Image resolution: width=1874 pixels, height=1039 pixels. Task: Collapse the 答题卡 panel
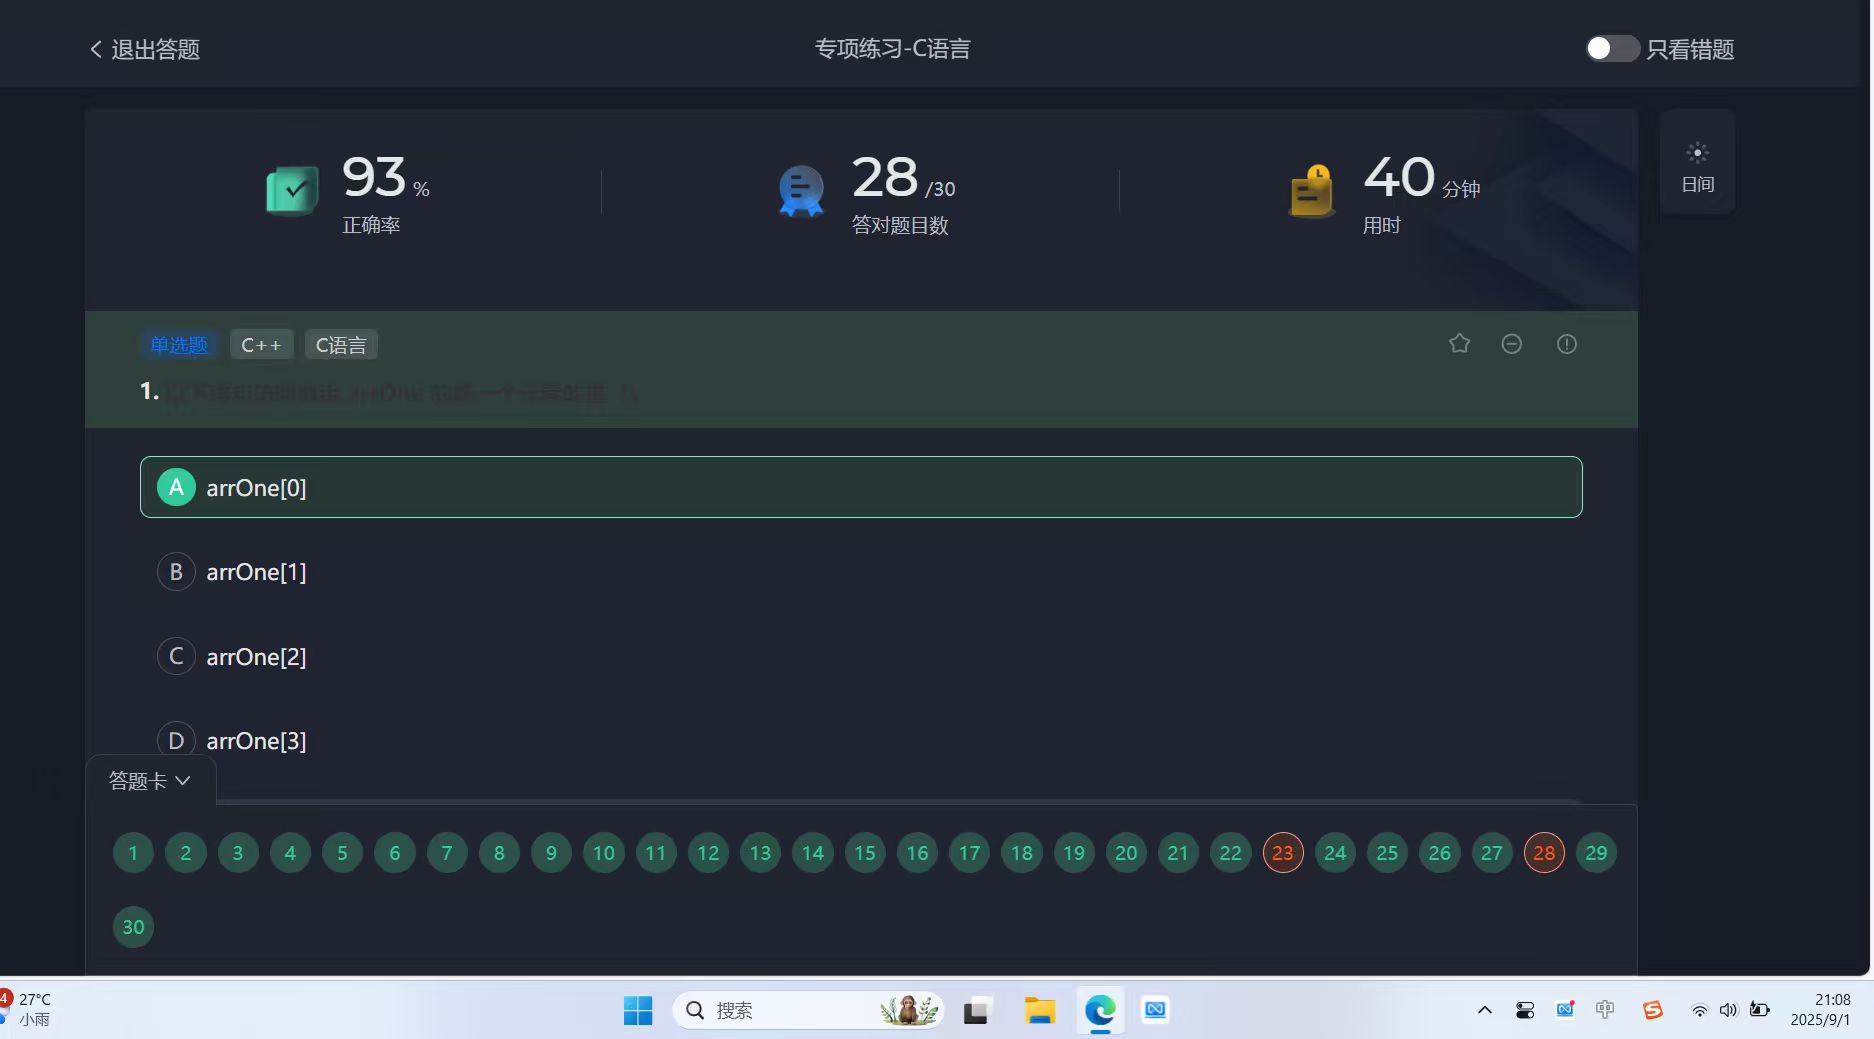tap(148, 781)
